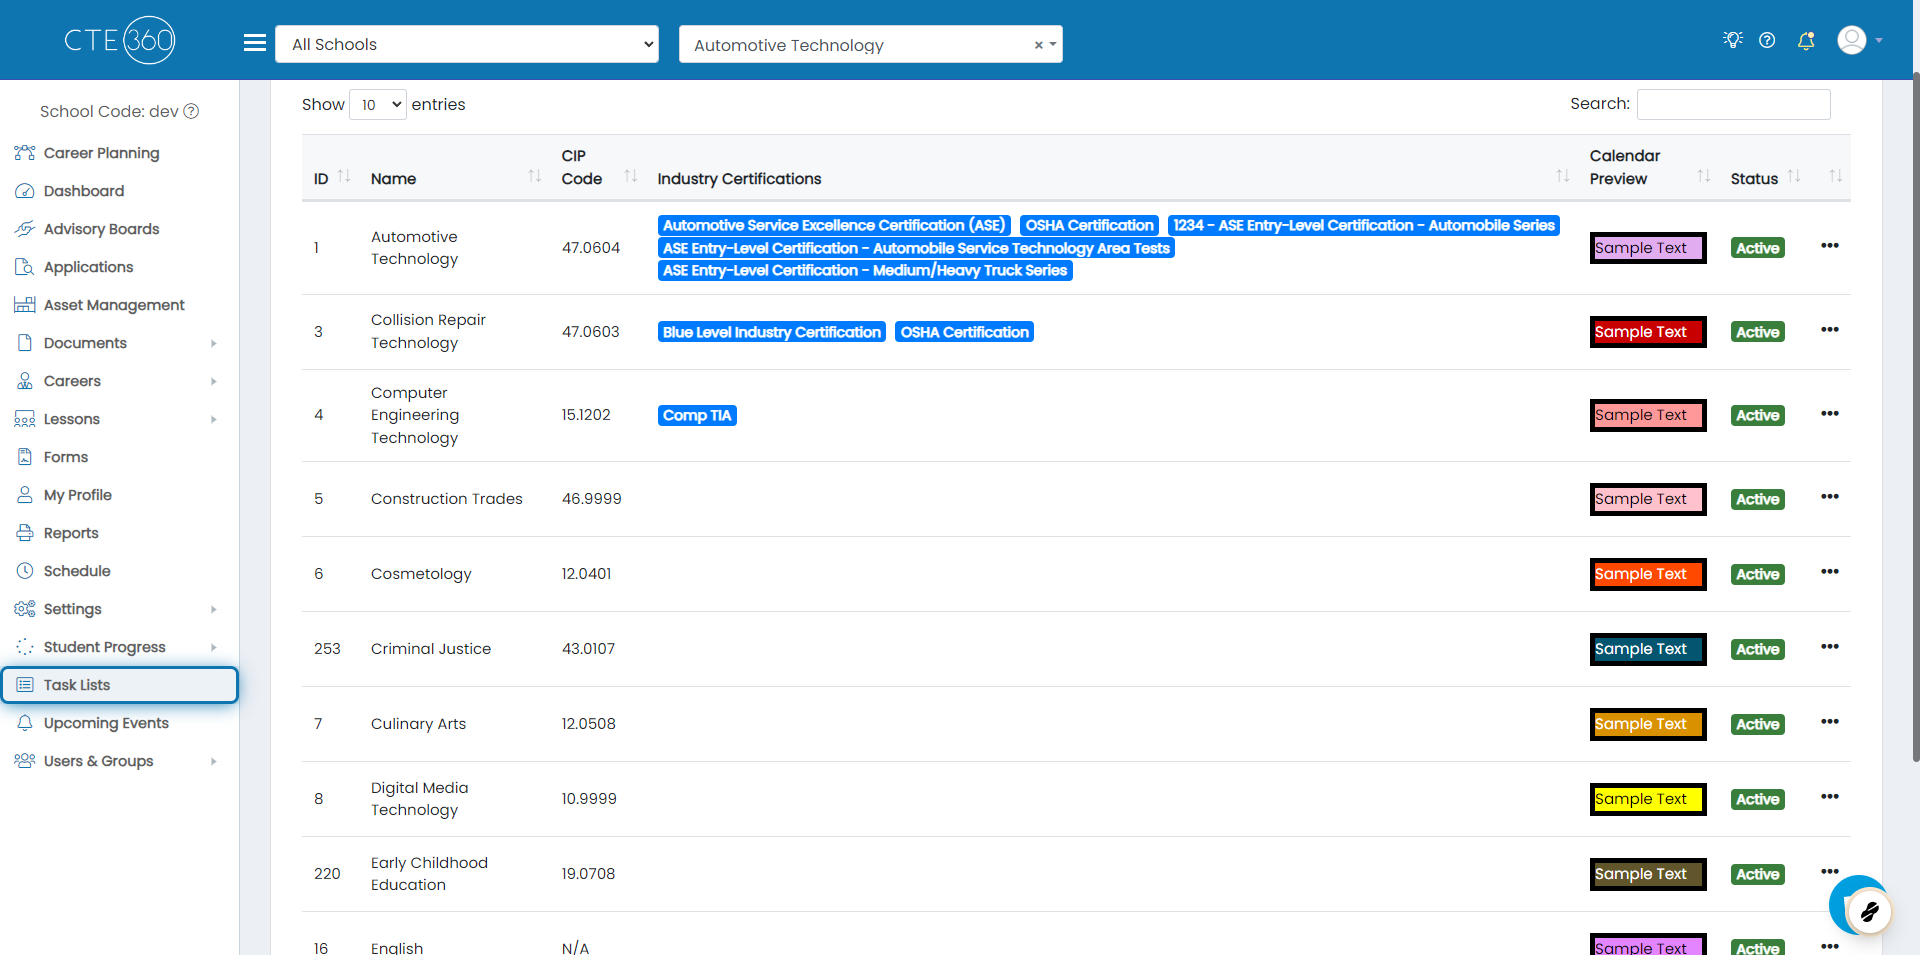Open Advisory Boards in the sidebar

pos(101,229)
